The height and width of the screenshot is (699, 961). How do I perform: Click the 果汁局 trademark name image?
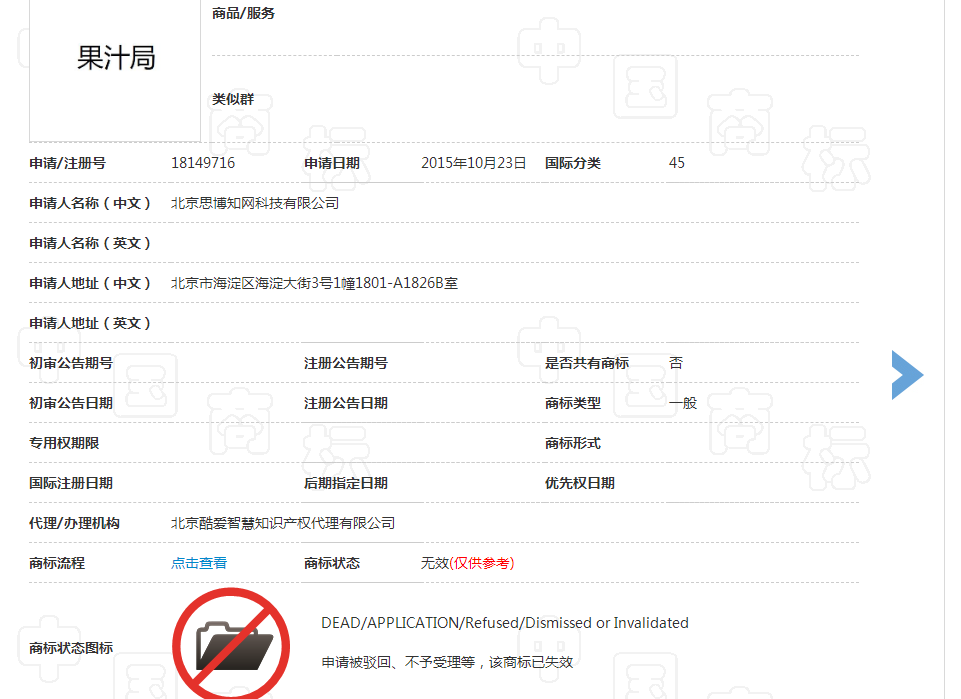[113, 58]
